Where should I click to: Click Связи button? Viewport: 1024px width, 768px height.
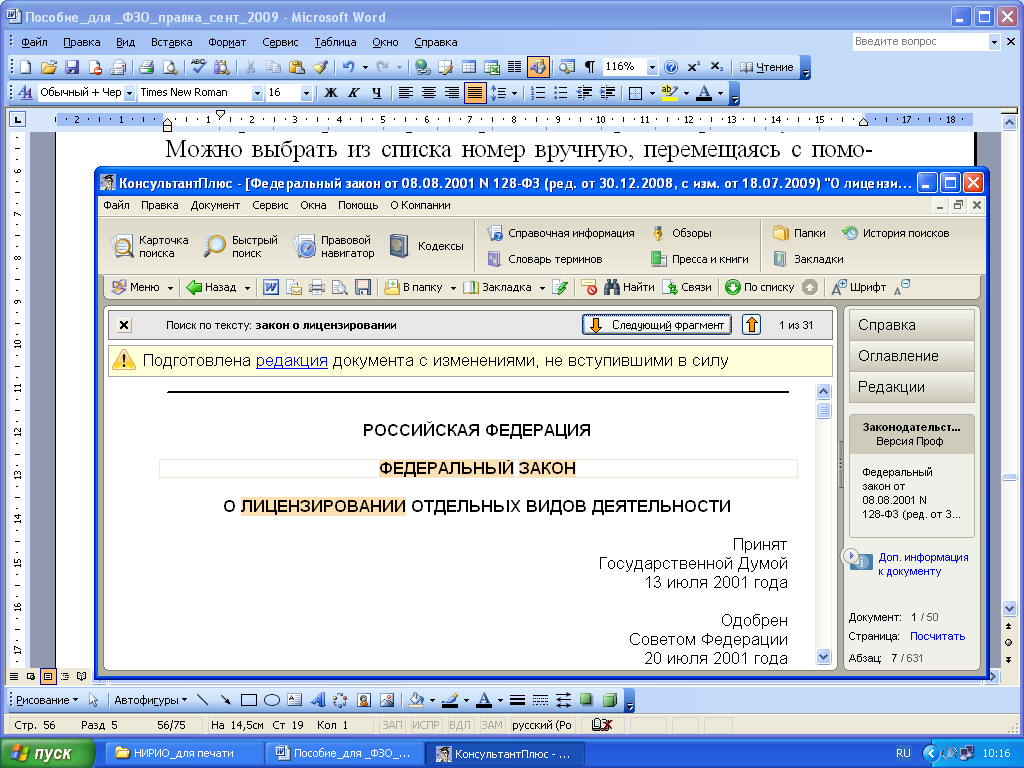(687, 287)
